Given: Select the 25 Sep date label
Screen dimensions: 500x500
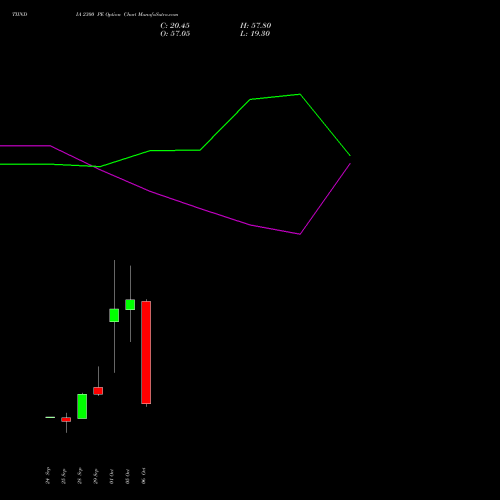Looking at the screenshot, I should point(64,476).
